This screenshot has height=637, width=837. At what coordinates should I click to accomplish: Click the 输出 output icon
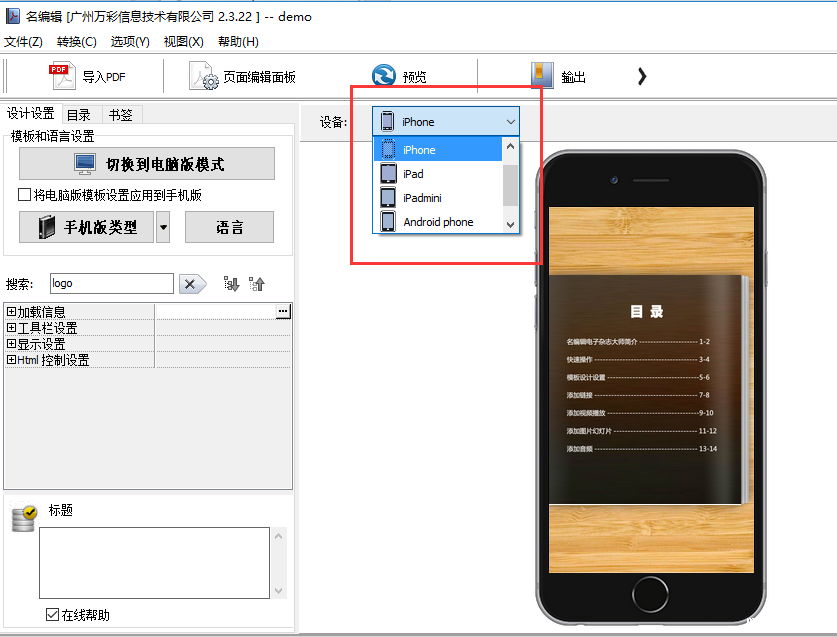(542, 76)
